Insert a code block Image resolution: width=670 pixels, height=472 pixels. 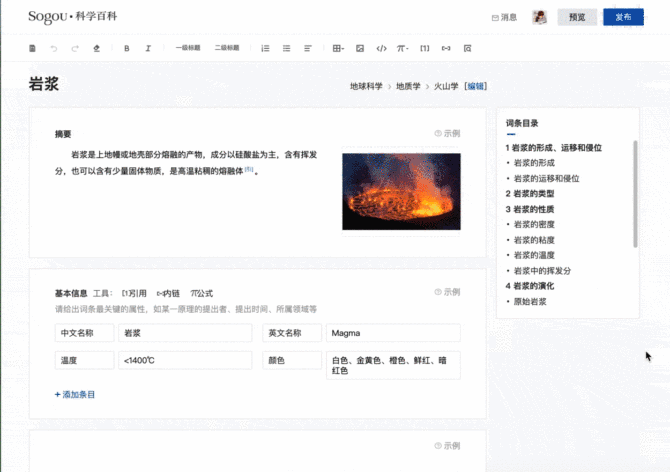pos(381,48)
